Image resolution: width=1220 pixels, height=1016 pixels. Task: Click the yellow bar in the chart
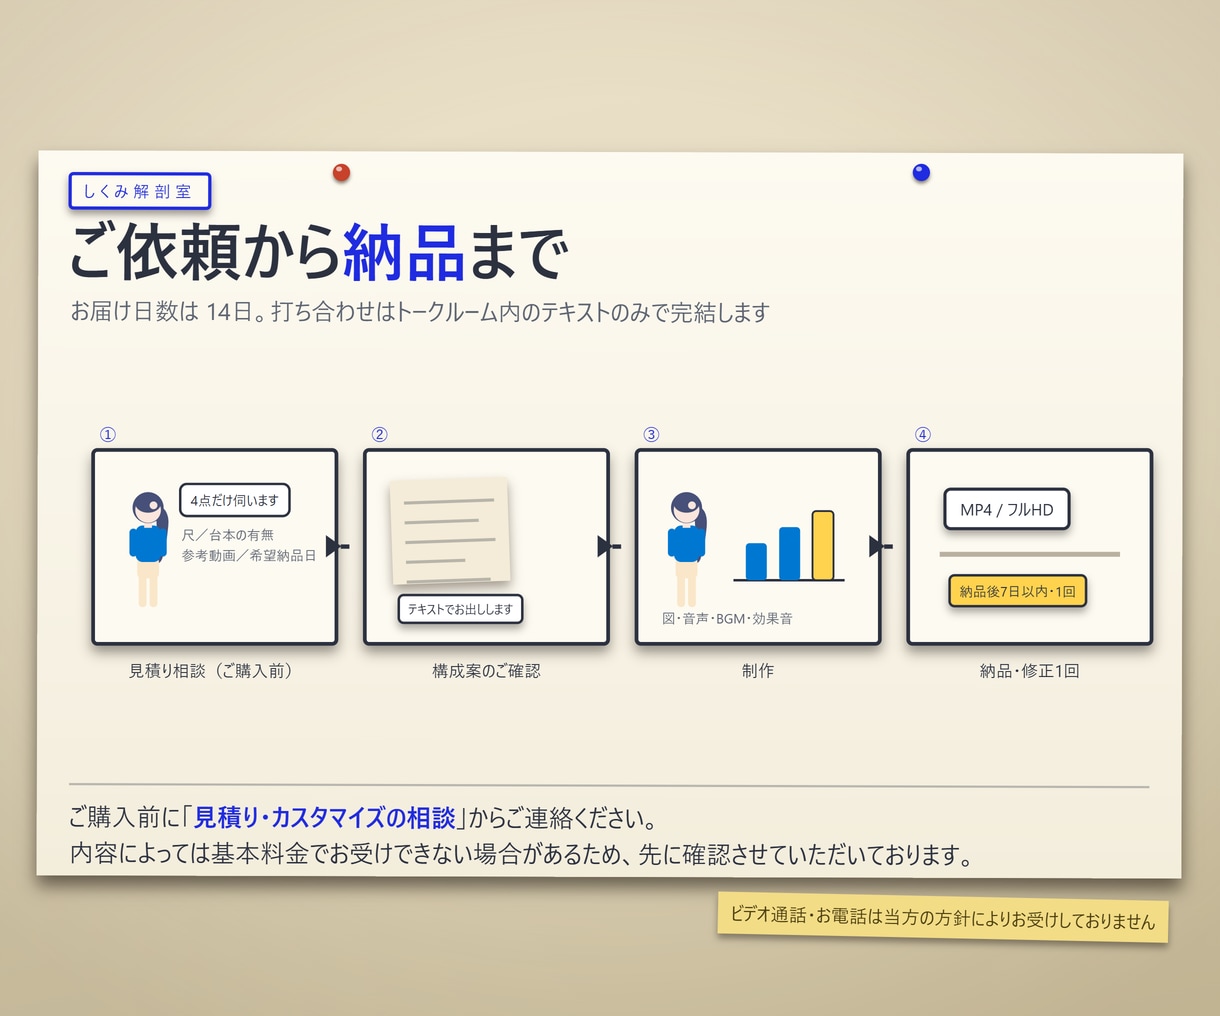pyautogui.click(x=823, y=545)
